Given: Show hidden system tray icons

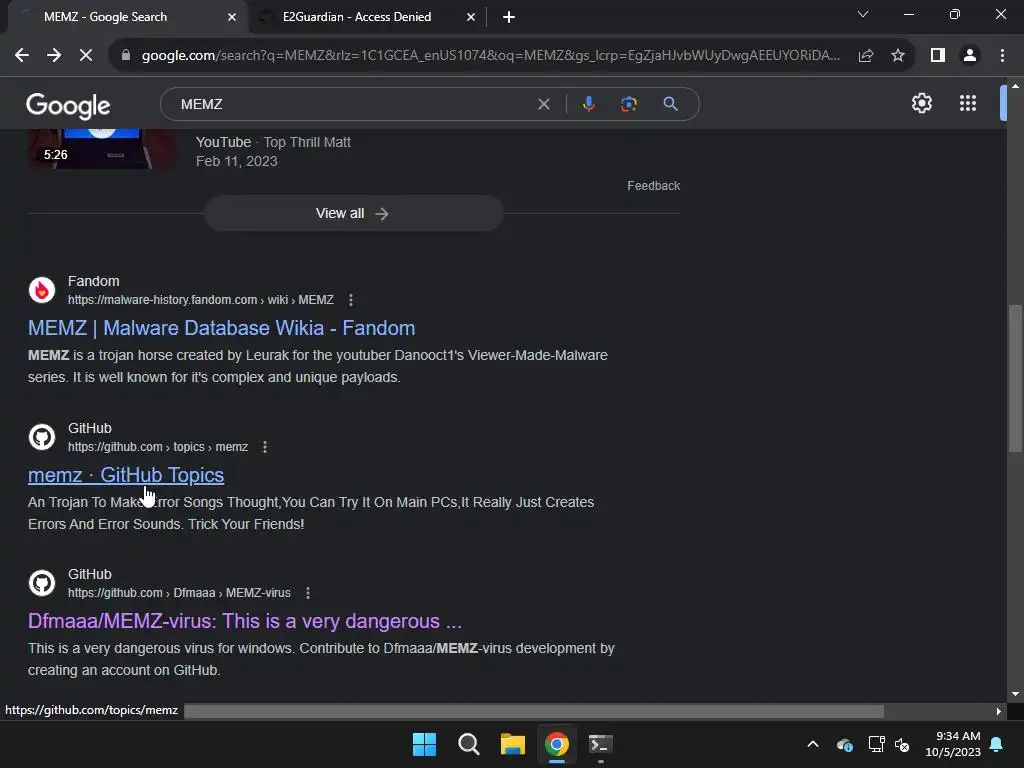Looking at the screenshot, I should pyautogui.click(x=812, y=744).
